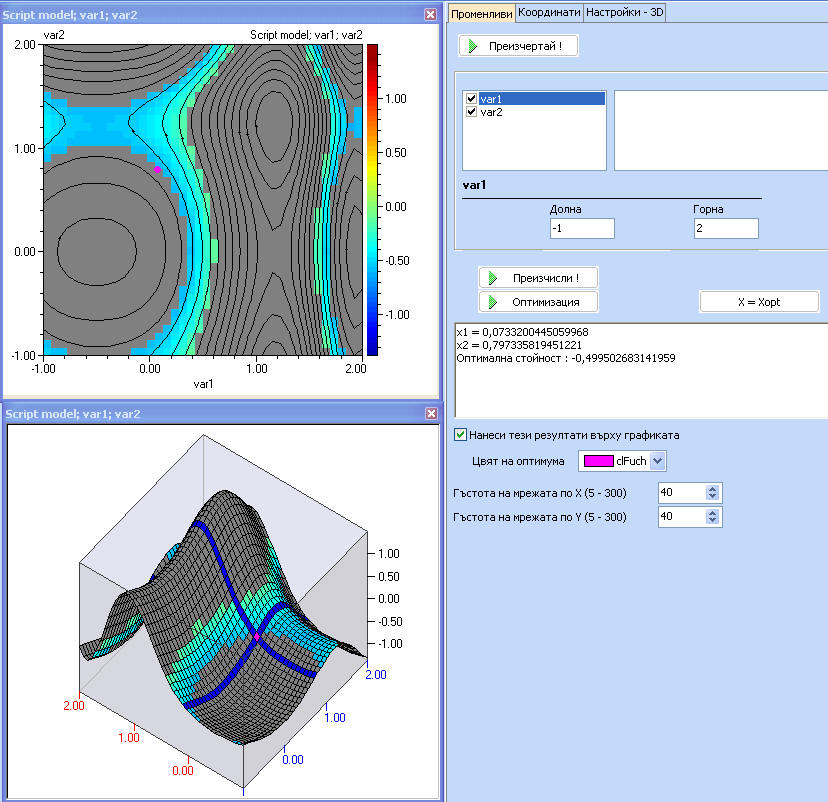The height and width of the screenshot is (802, 828).
Task: Click the Горна upper bound input field
Action: click(725, 229)
